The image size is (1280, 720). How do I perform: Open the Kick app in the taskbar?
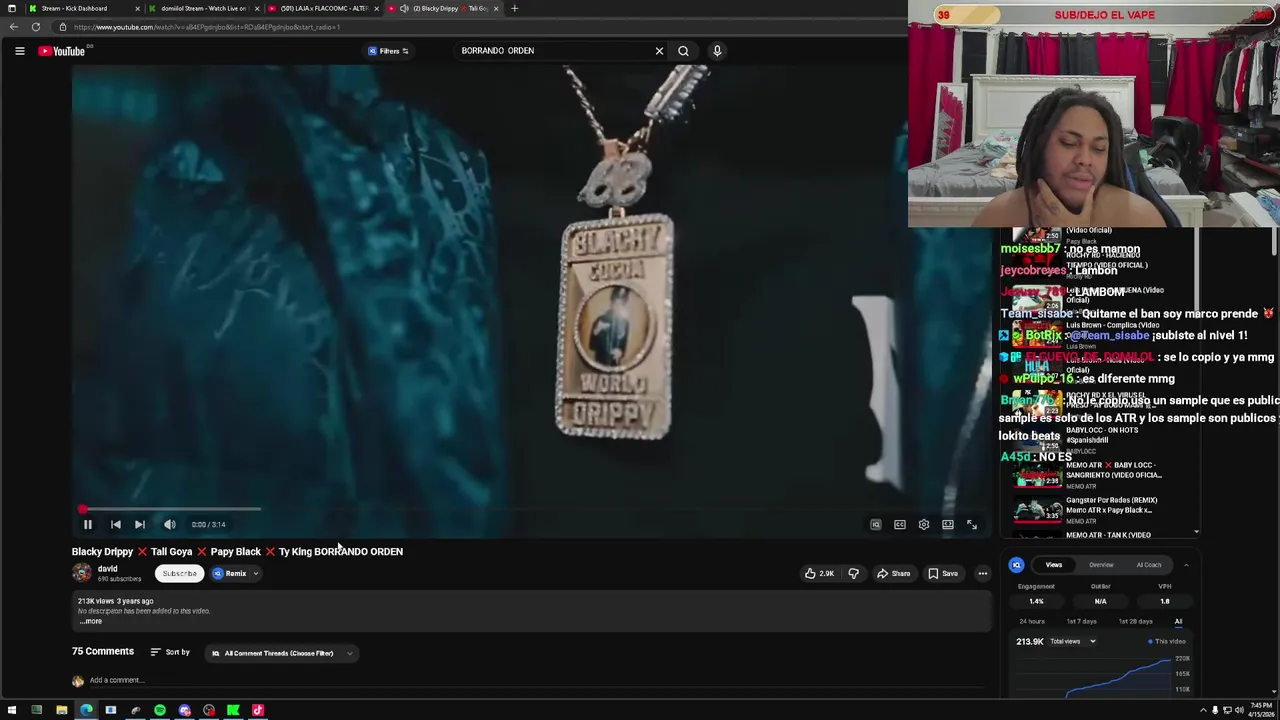point(233,710)
